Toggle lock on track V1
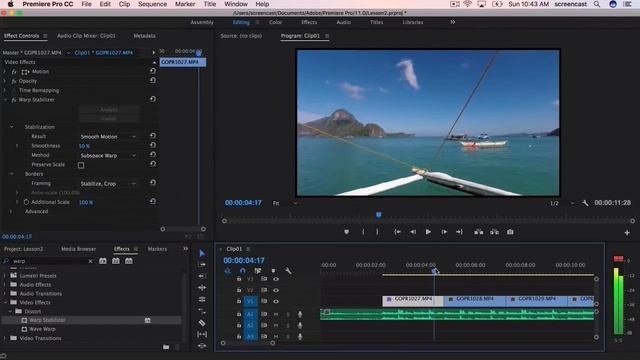640x360 pixels. pyautogui.click(x=239, y=301)
